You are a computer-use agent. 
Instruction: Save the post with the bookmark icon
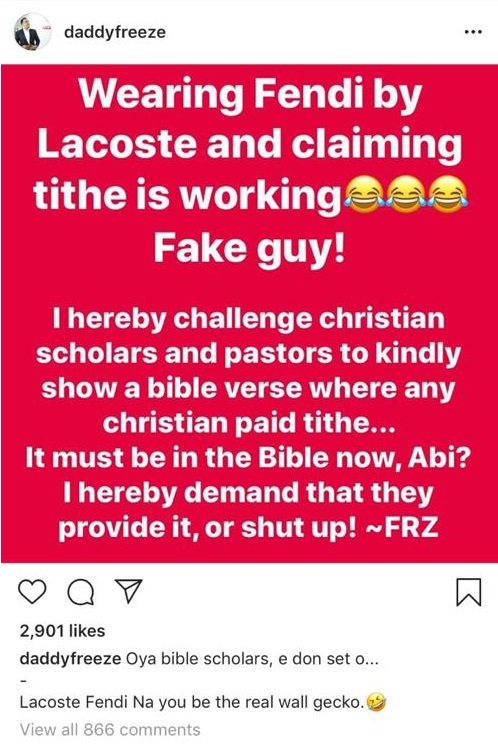pyautogui.click(x=469, y=592)
